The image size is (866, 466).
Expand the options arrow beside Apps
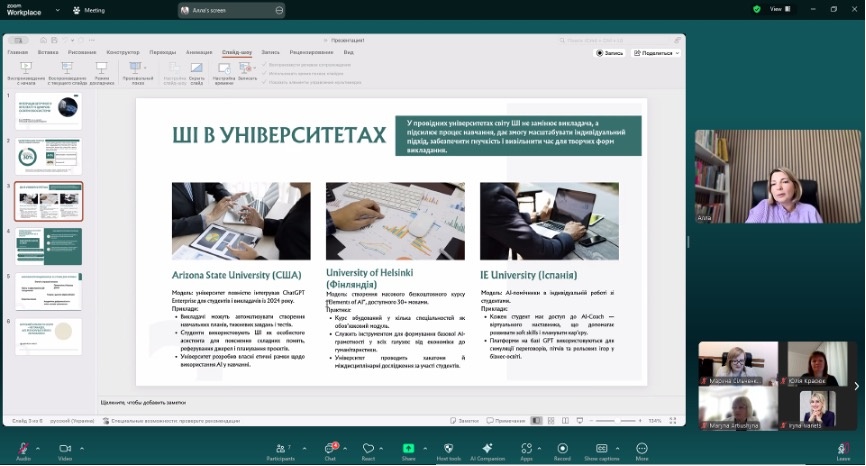click(x=540, y=448)
